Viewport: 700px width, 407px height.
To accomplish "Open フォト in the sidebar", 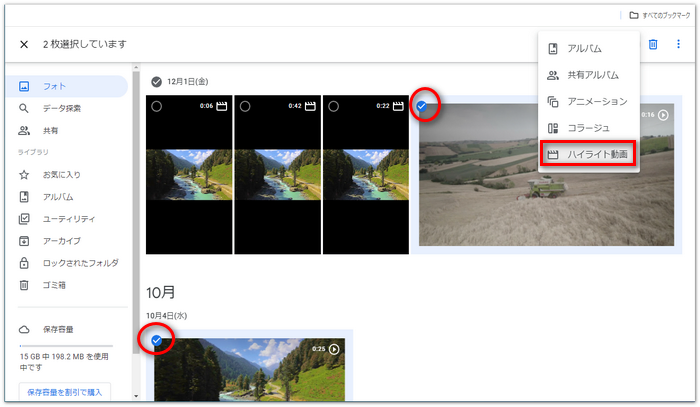I will point(55,87).
